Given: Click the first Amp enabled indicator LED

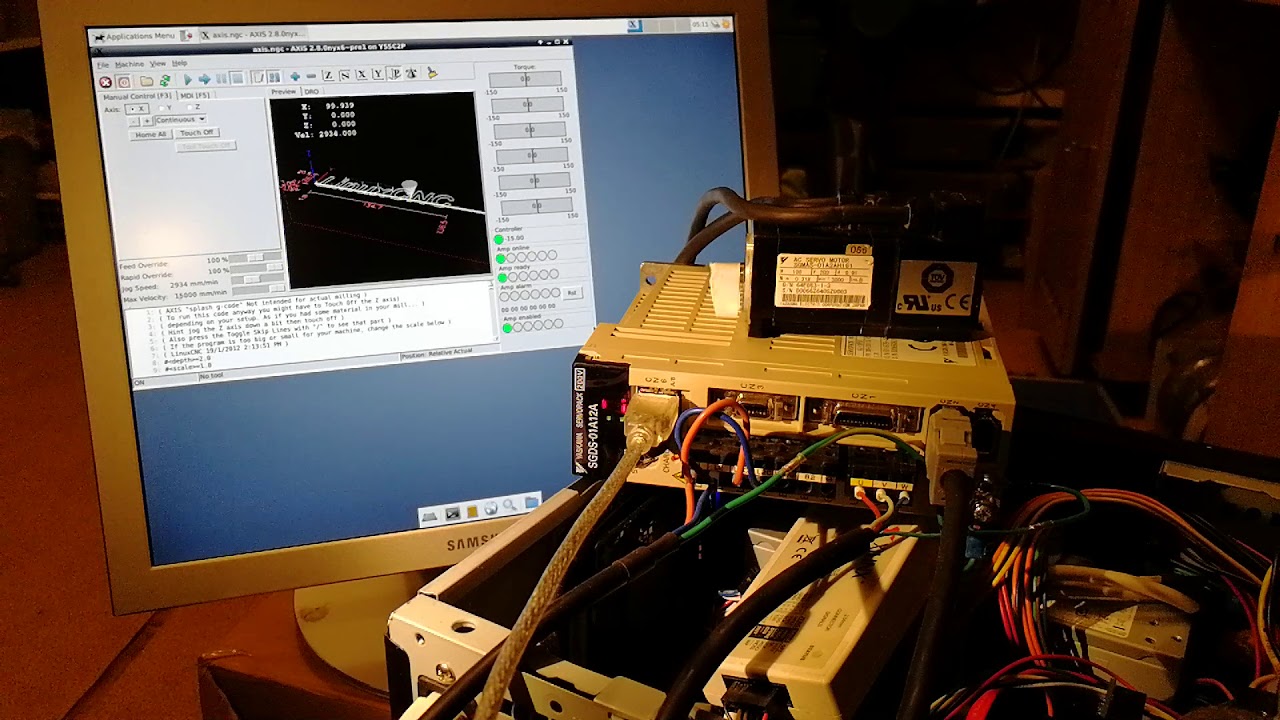Looking at the screenshot, I should click(x=507, y=328).
